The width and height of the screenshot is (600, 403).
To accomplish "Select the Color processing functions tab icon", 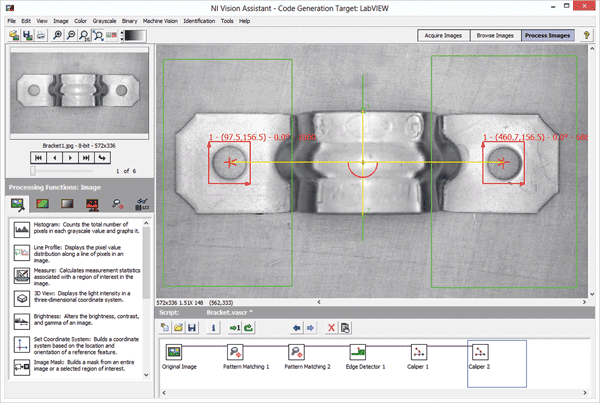I will [x=42, y=204].
